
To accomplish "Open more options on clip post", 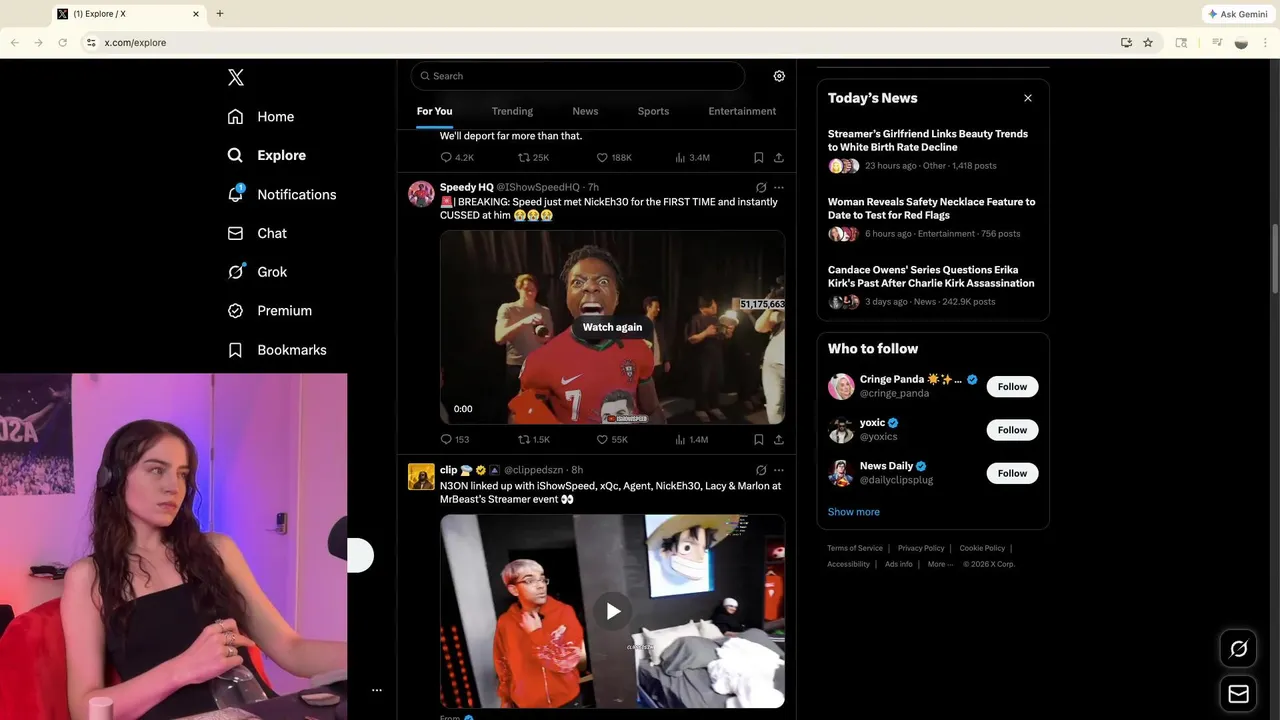I will (779, 470).
